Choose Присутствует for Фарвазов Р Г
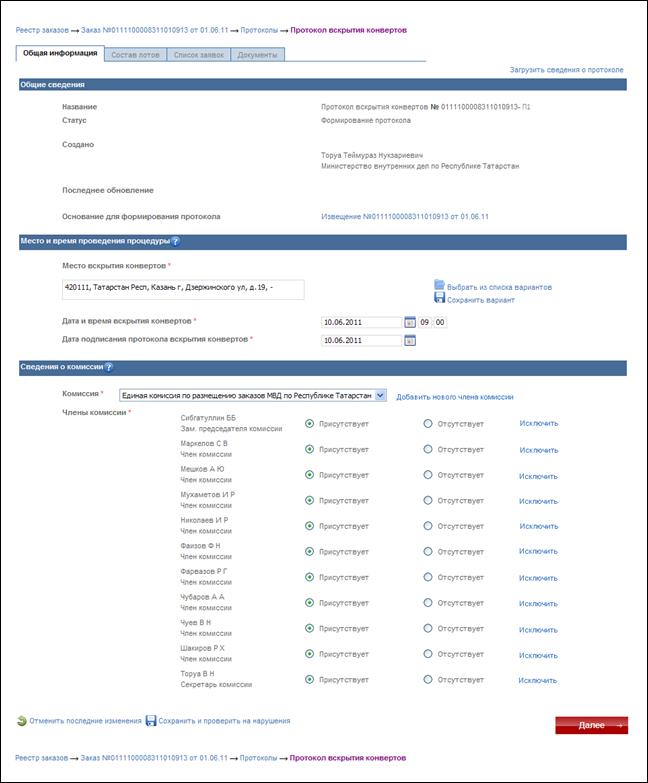Screen dimensions: 648x783 (x=310, y=577)
